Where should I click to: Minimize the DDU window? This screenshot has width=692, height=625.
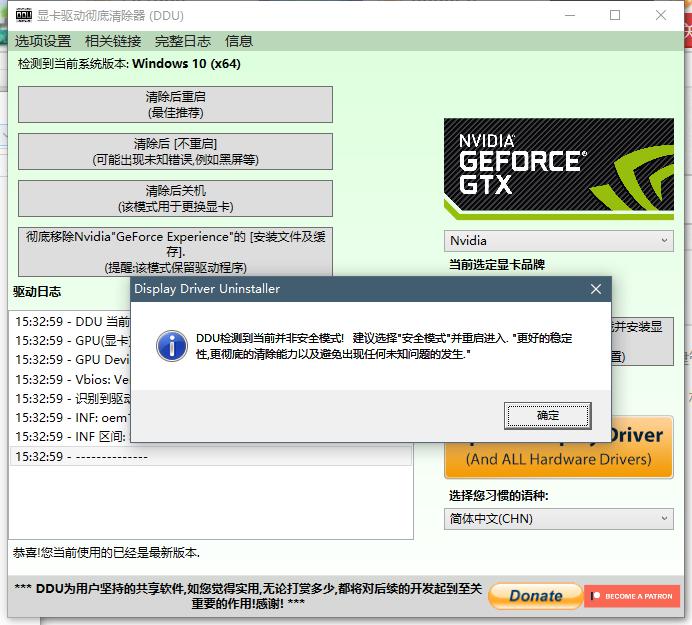(x=570, y=15)
